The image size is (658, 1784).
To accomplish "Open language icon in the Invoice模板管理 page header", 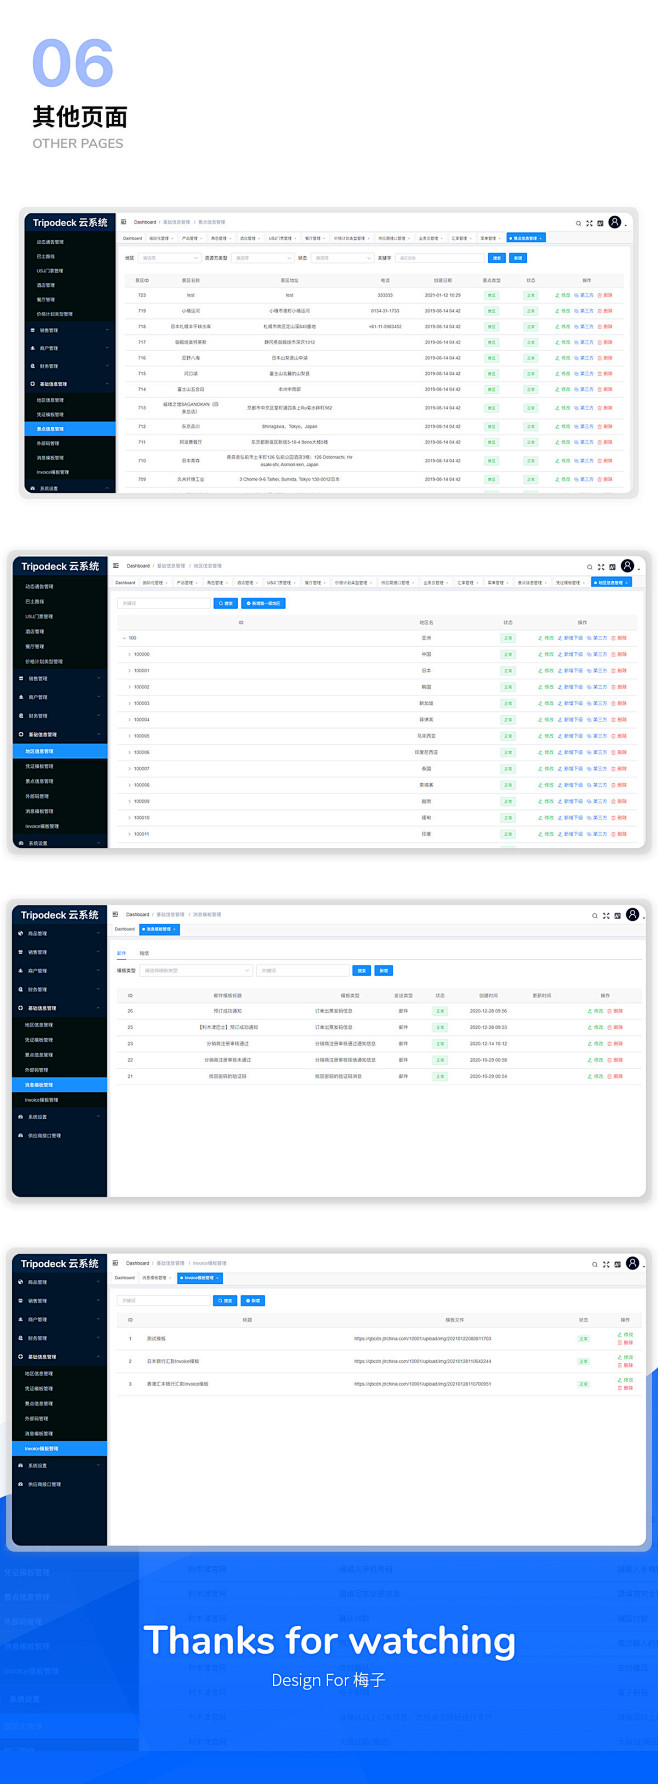I will 617,1264.
